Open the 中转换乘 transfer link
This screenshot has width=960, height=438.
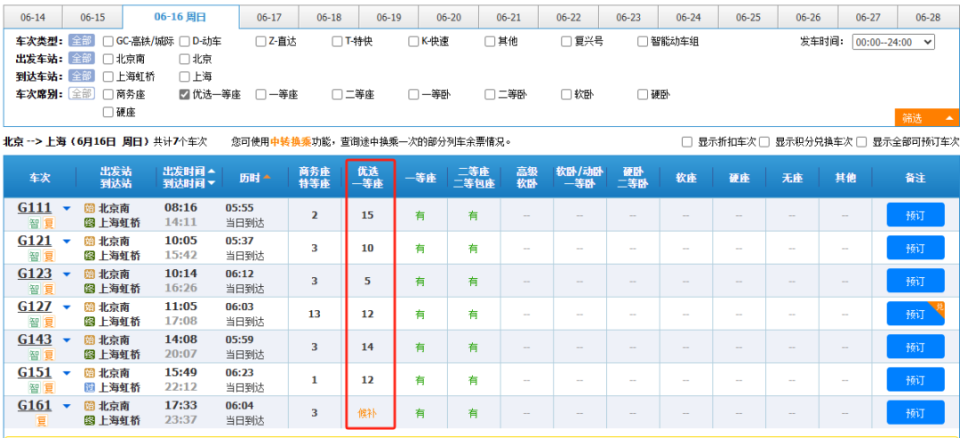coord(290,142)
